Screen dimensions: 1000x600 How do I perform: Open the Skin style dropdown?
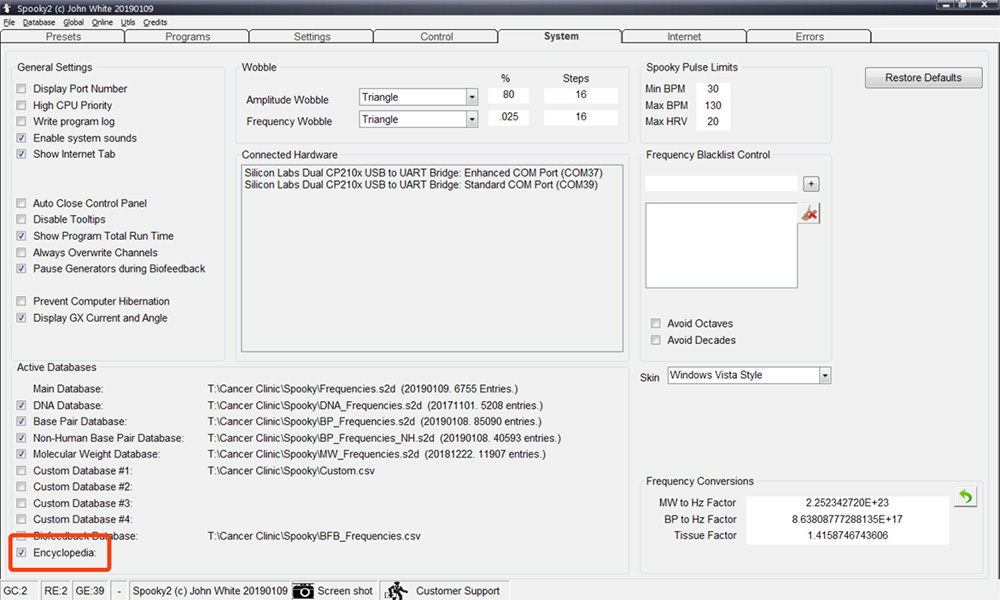[824, 376]
